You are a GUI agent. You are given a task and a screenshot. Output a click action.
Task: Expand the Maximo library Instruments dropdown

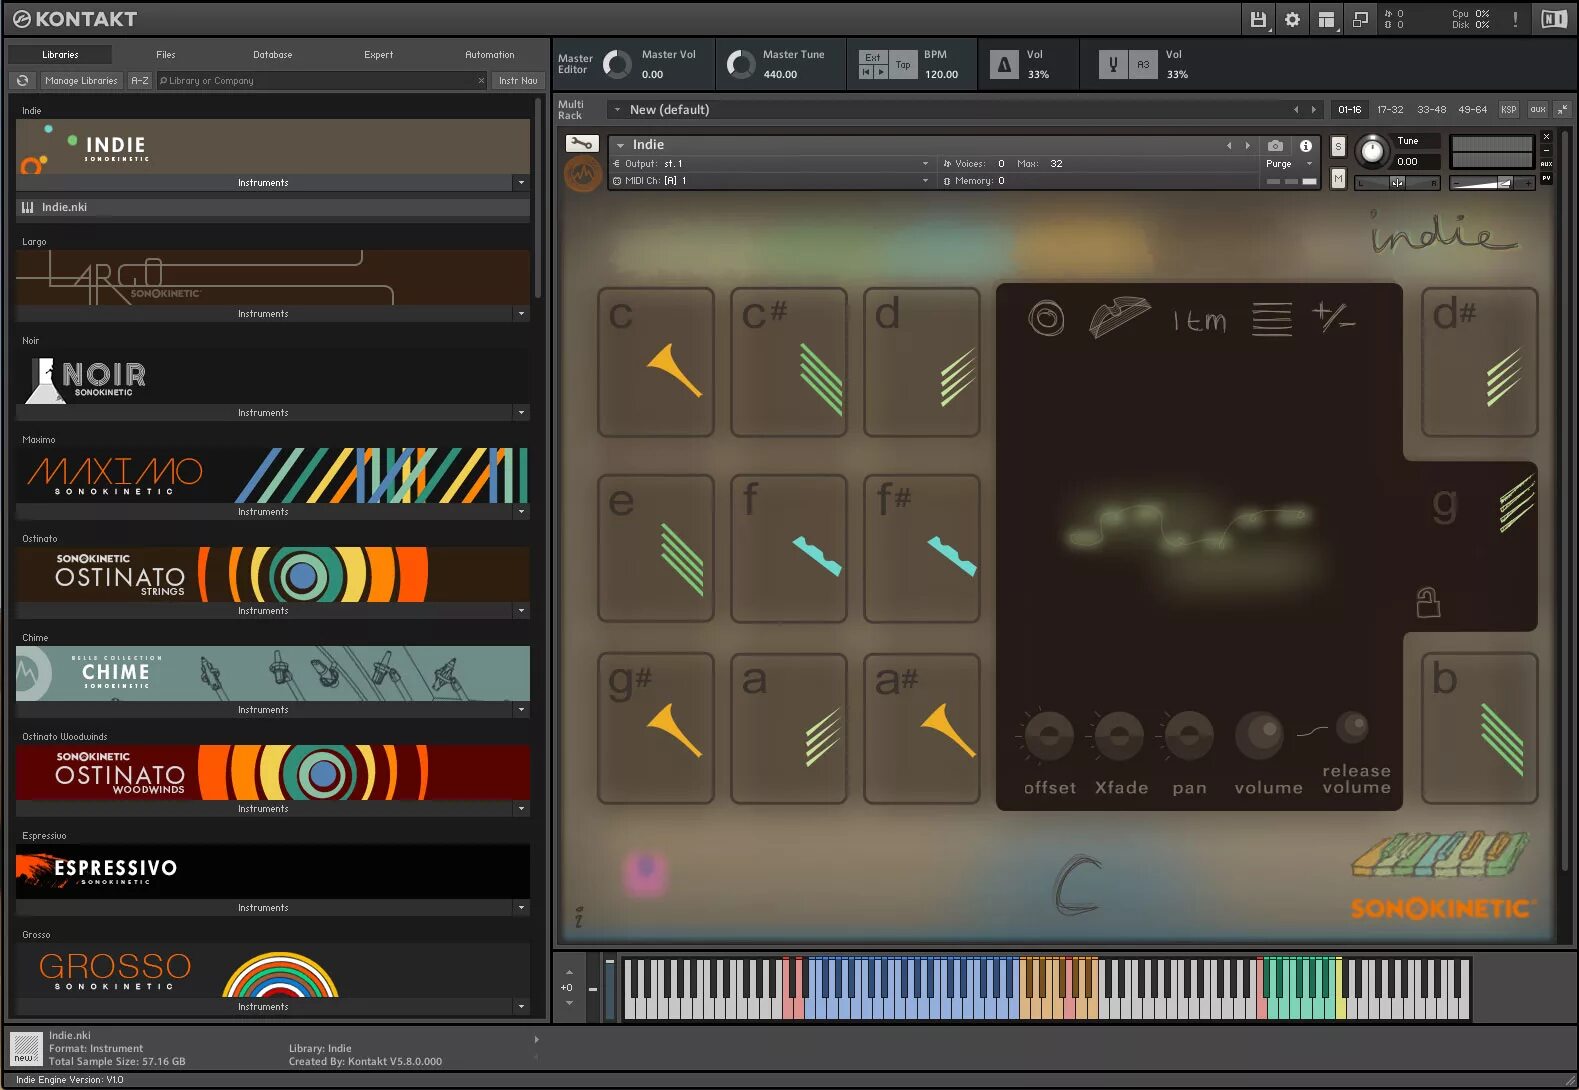[x=521, y=511]
